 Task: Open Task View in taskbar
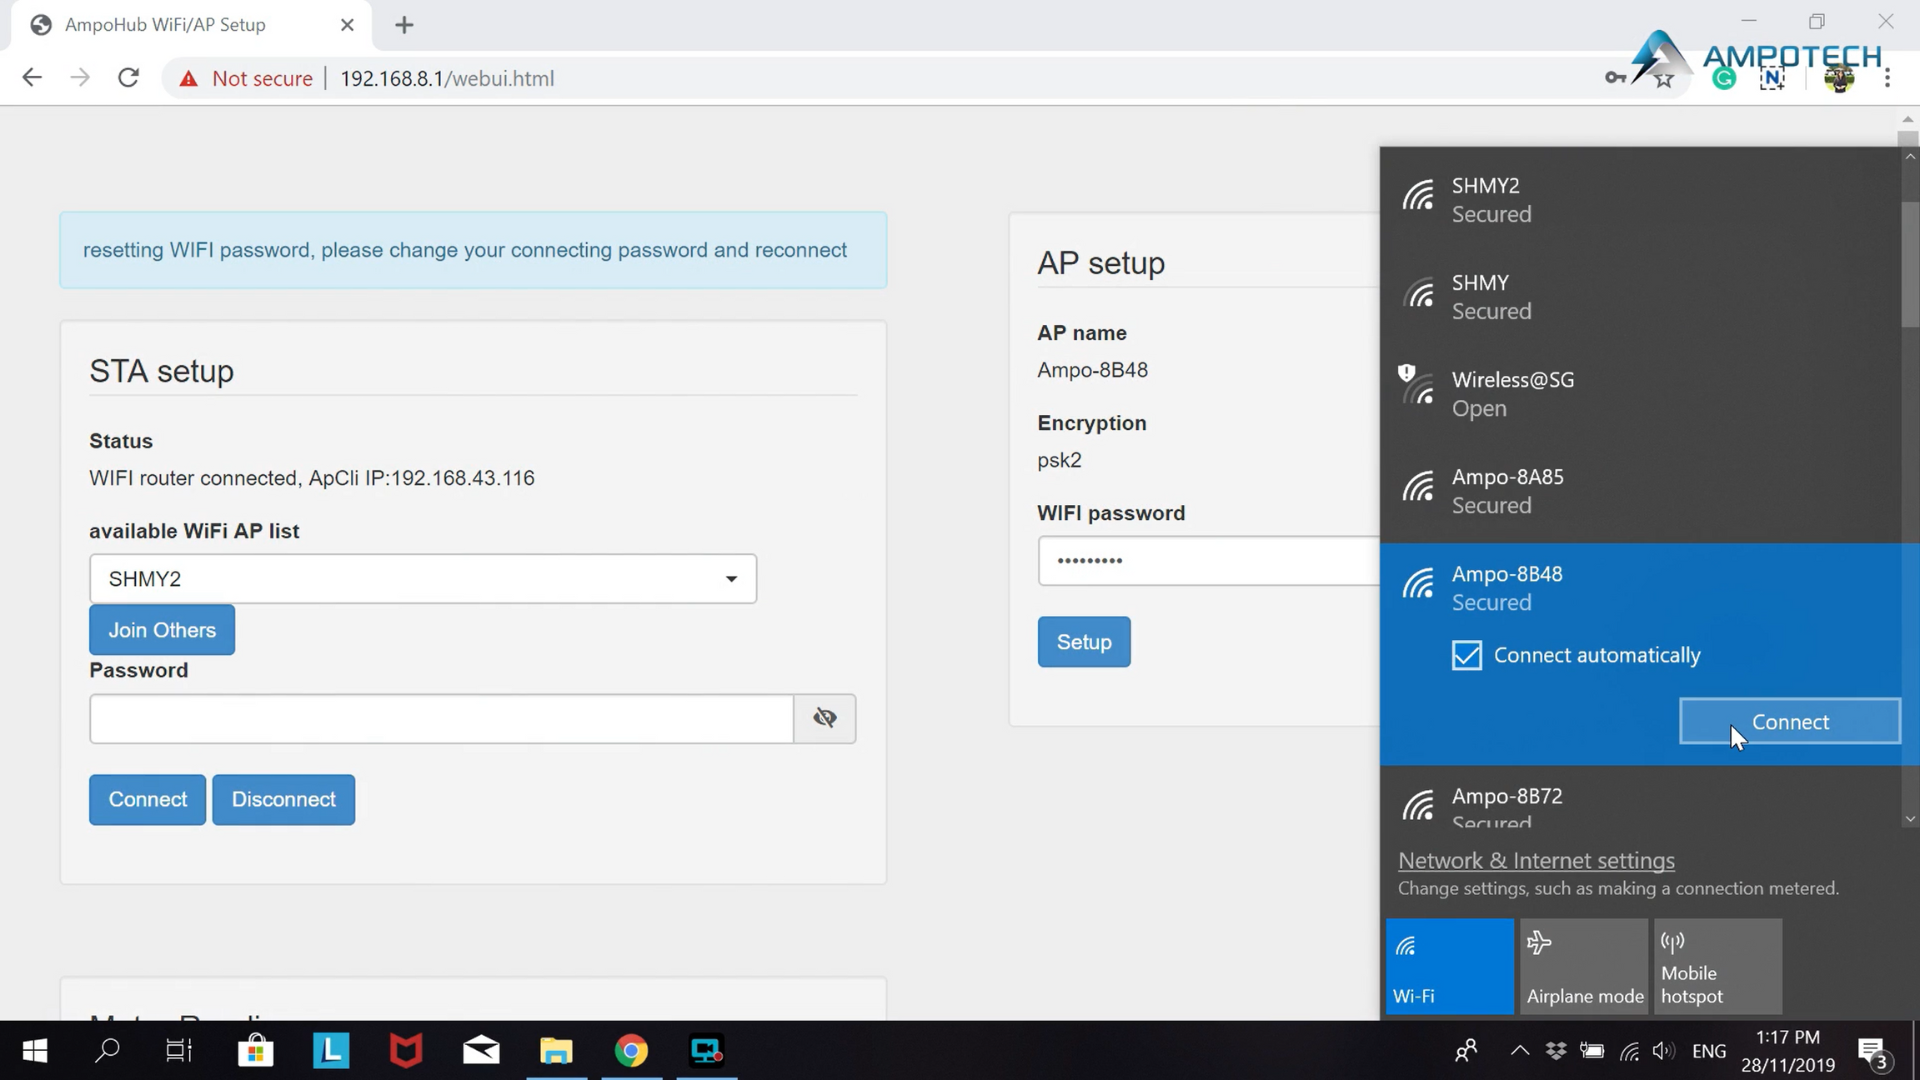click(179, 1051)
